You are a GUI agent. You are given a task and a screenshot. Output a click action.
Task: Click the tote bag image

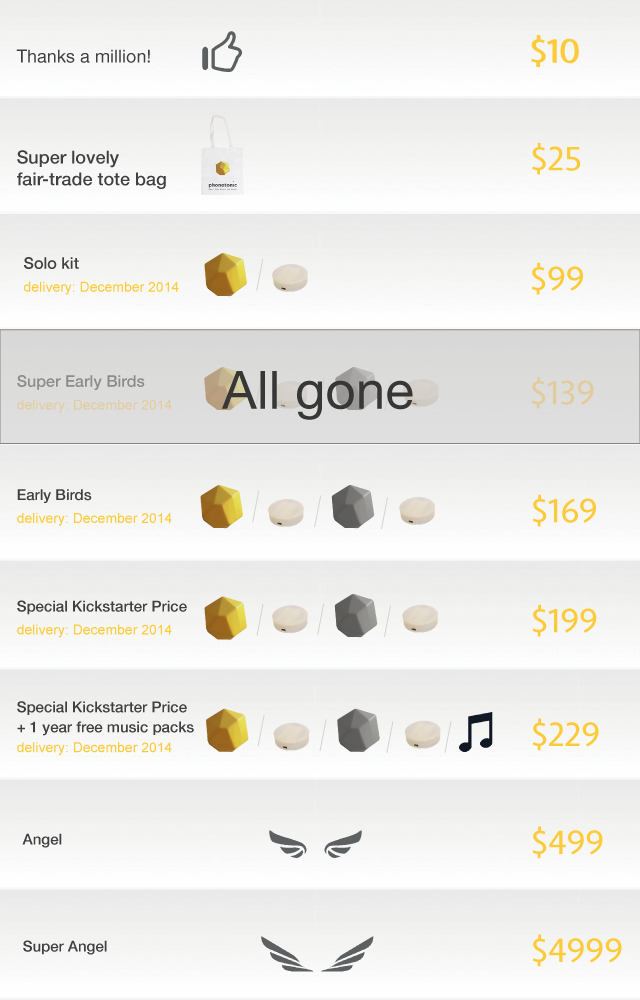tap(222, 155)
